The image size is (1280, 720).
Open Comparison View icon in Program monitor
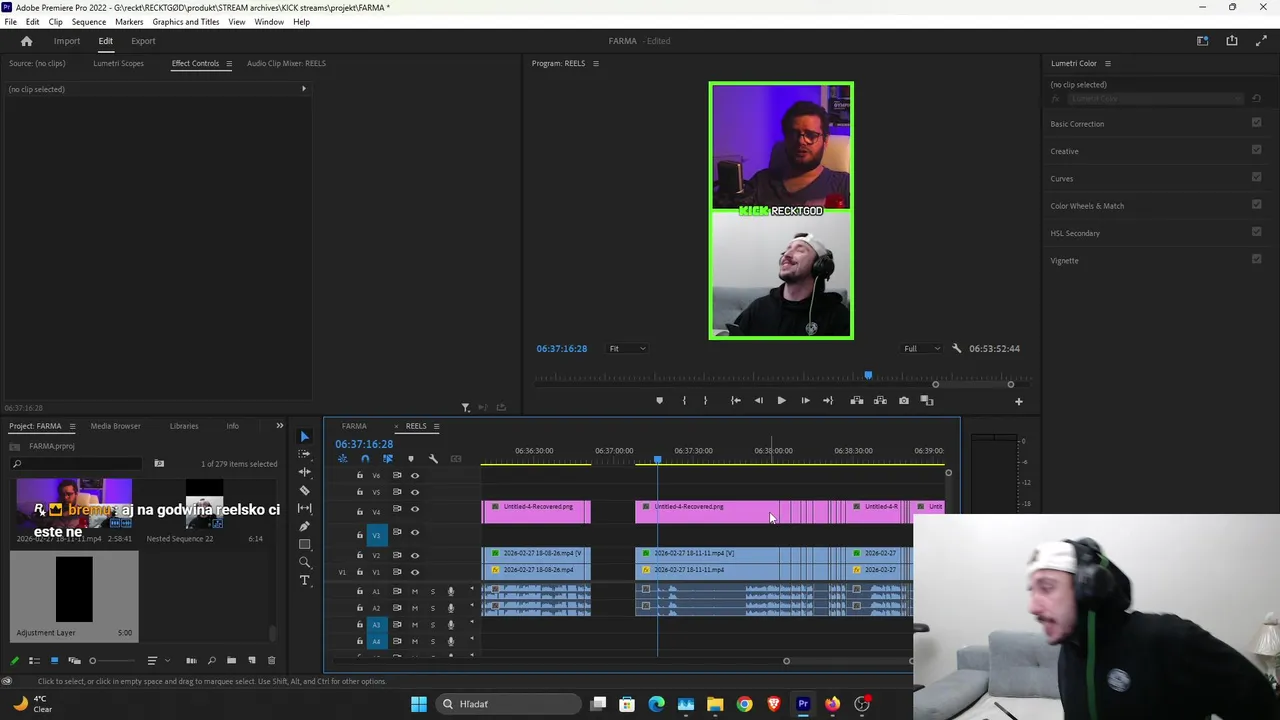click(x=927, y=401)
